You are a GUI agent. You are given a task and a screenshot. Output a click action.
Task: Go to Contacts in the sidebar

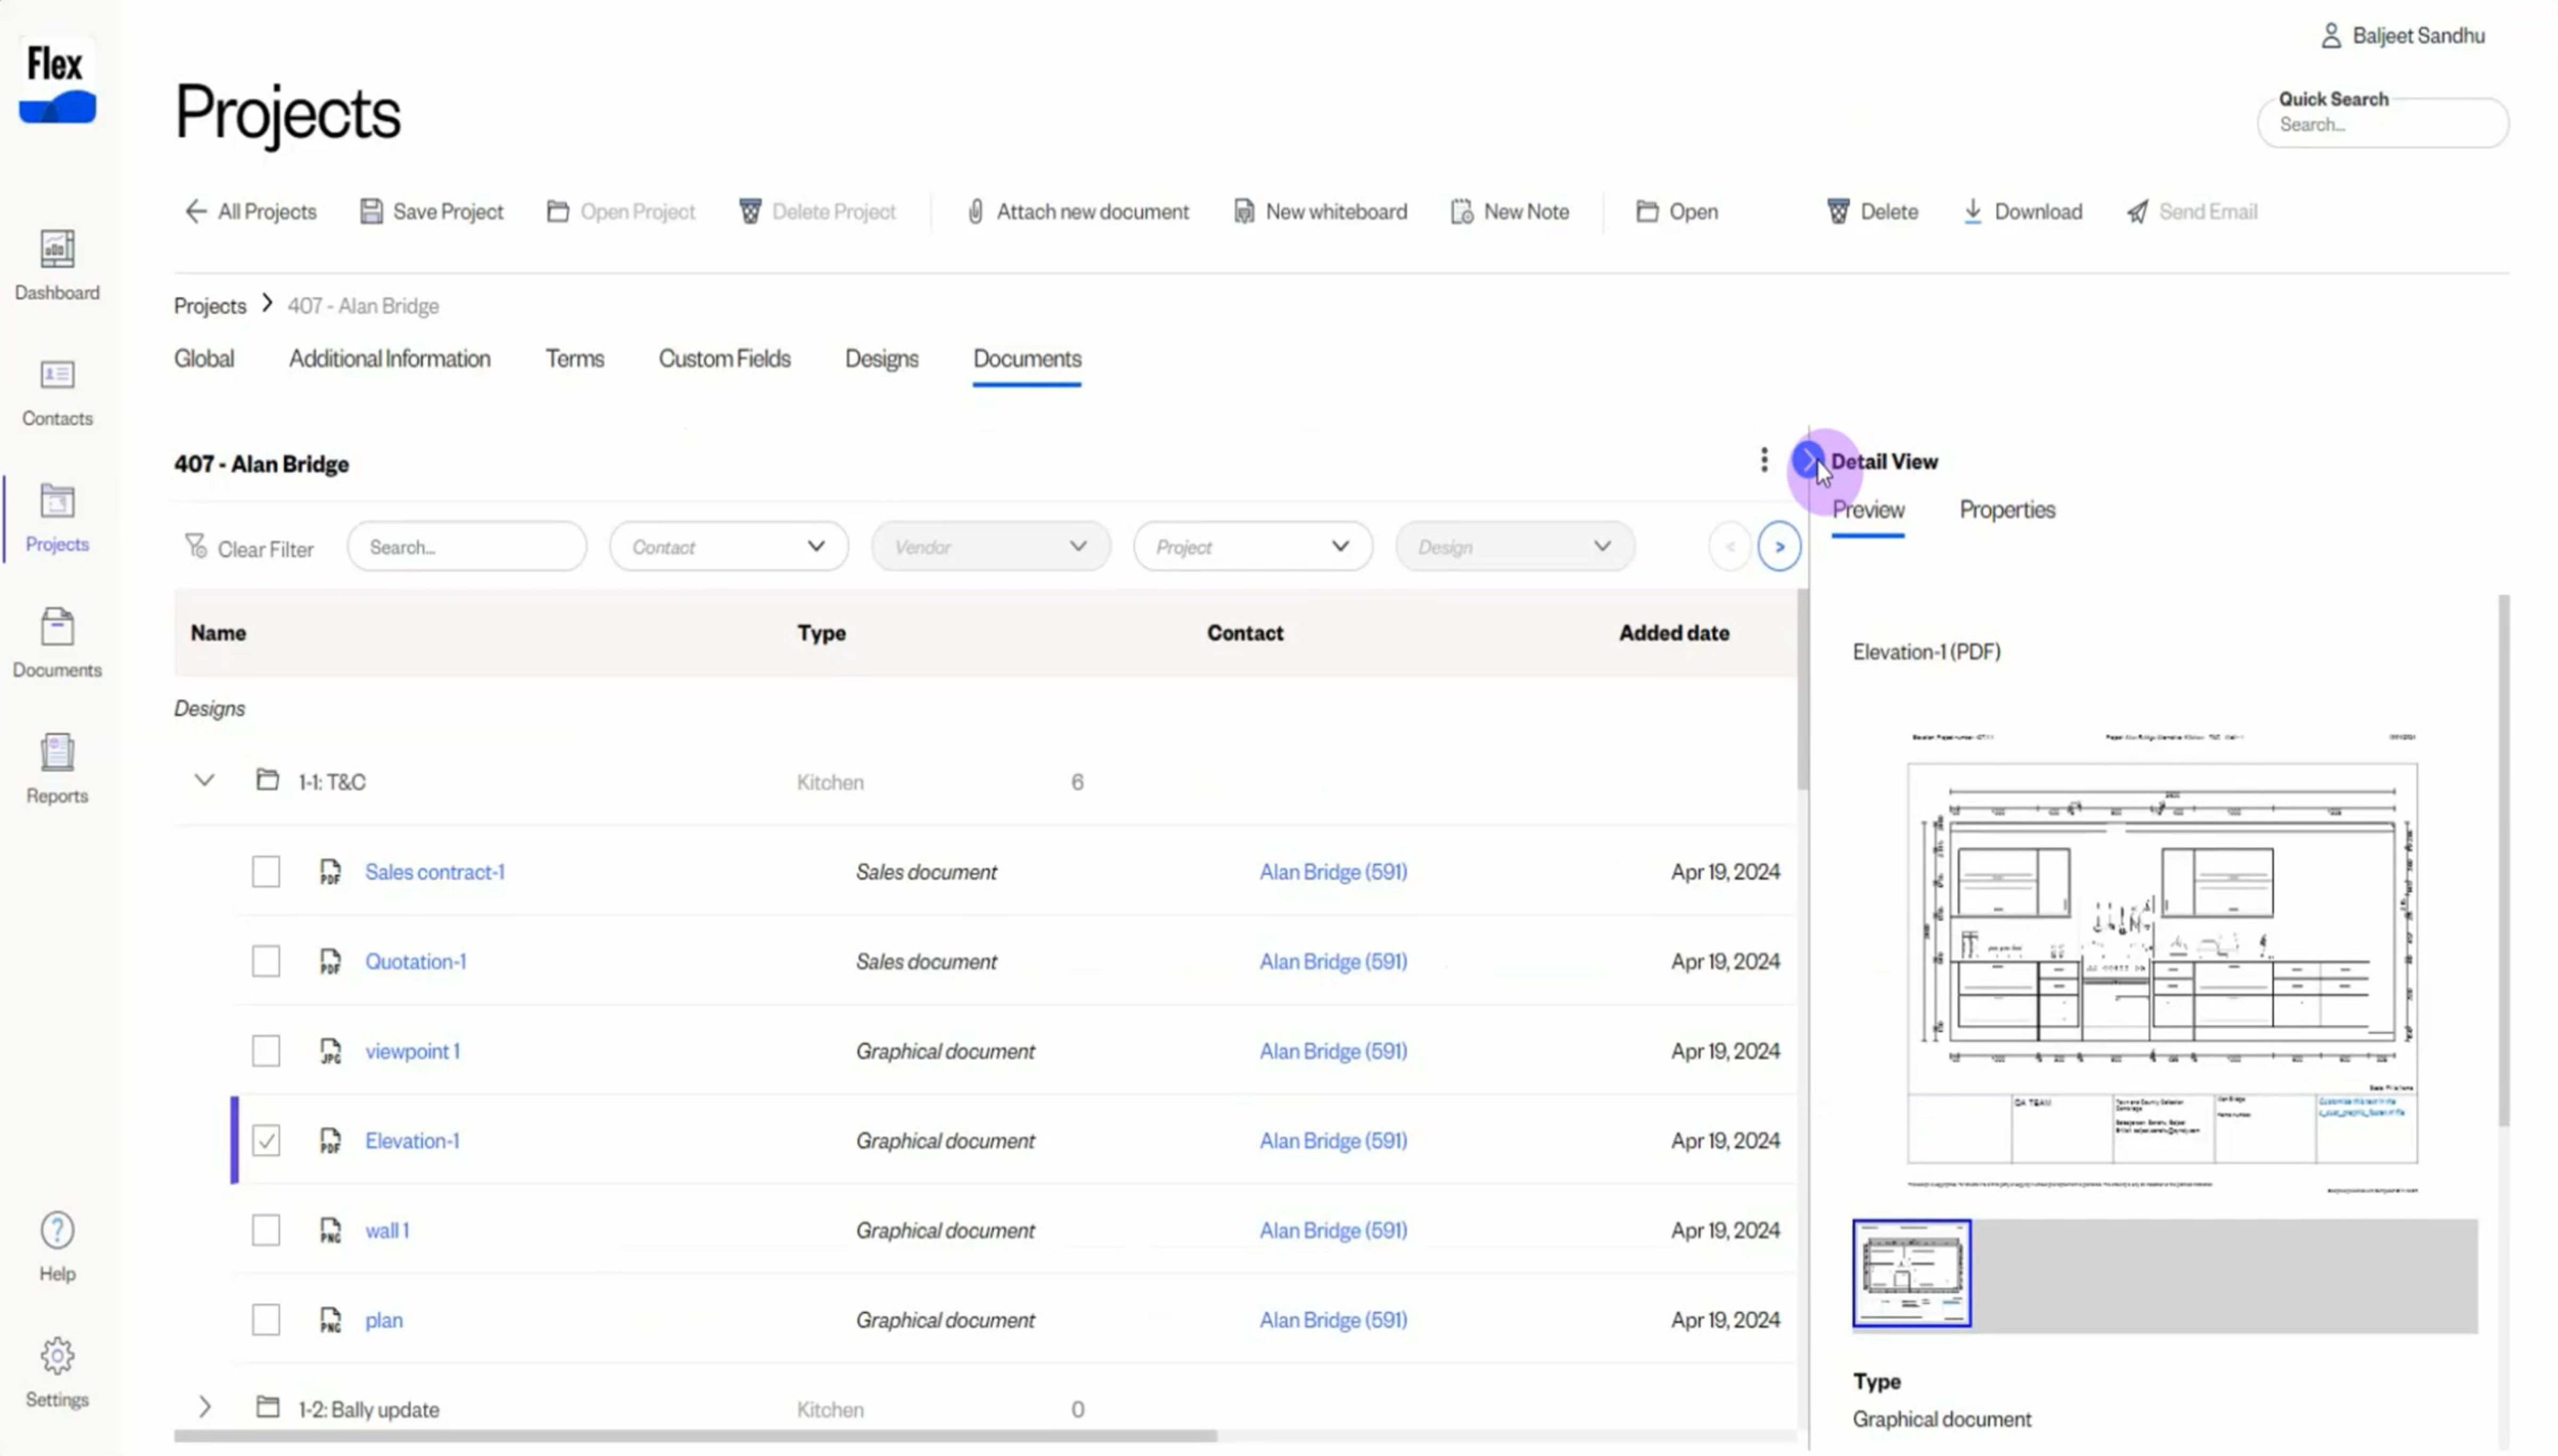[x=57, y=375]
